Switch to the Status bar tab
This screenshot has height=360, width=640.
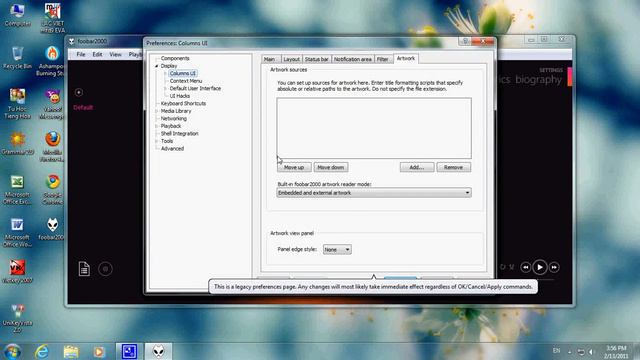click(317, 59)
